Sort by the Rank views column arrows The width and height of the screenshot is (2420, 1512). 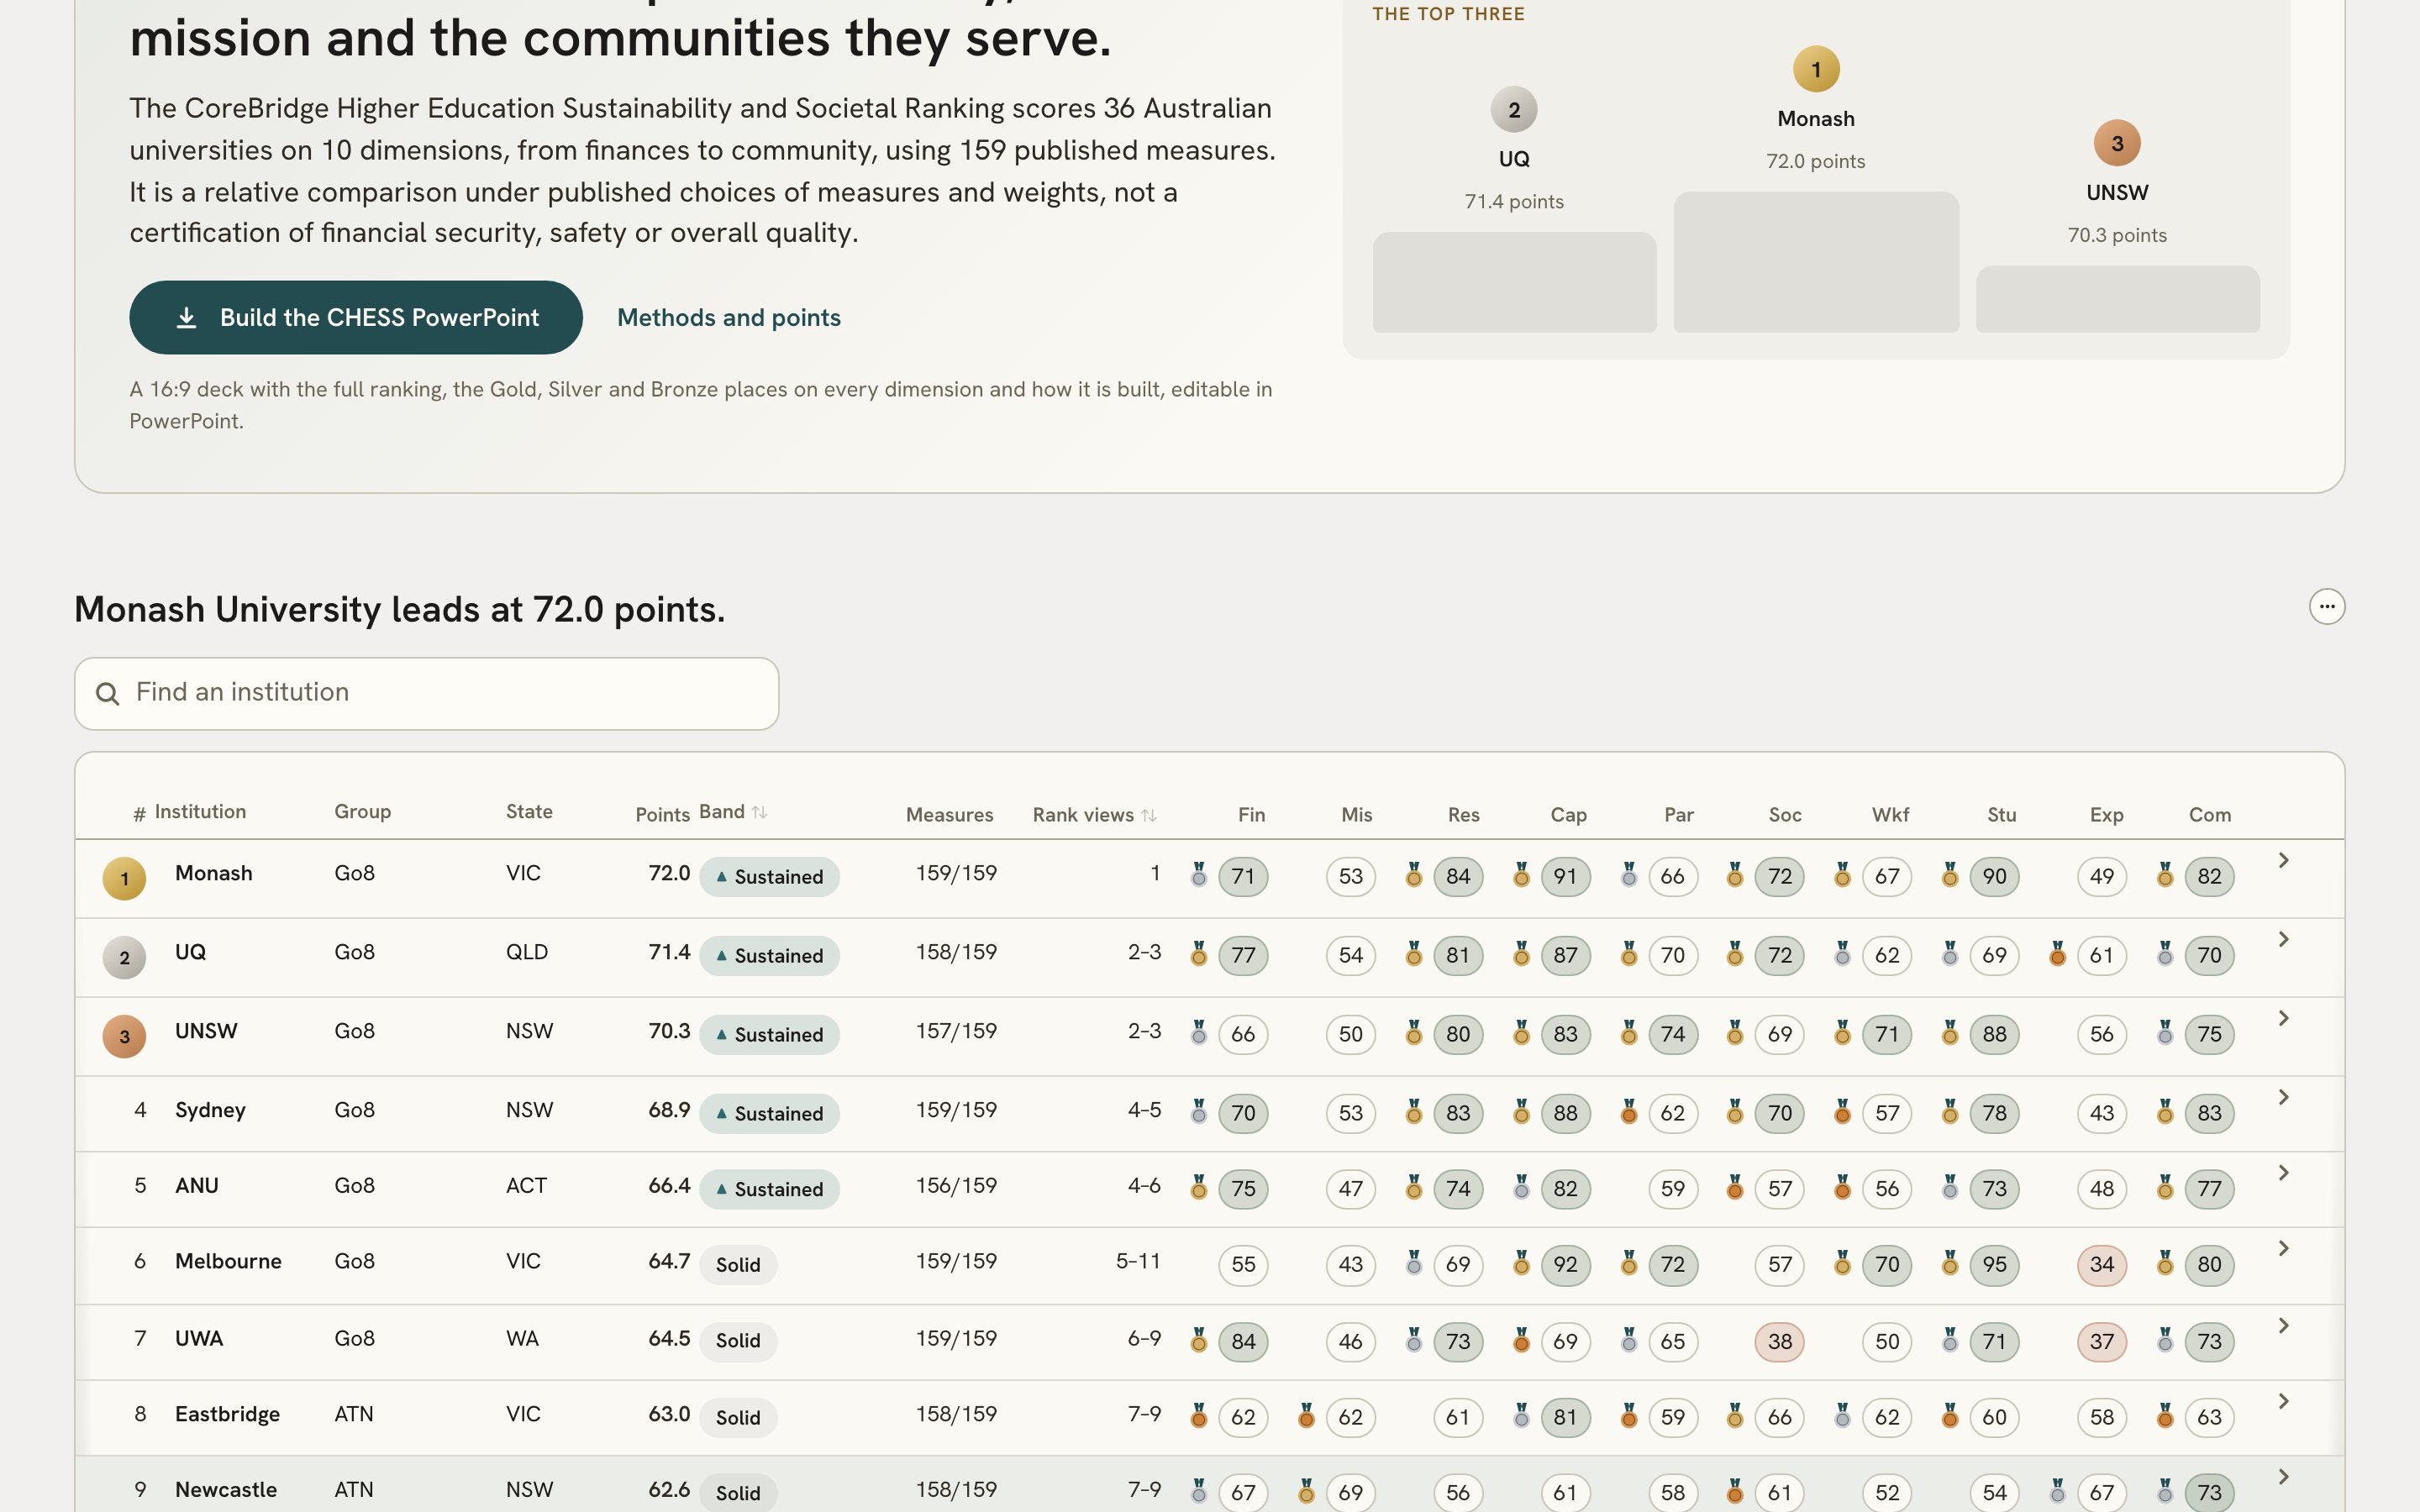tap(1148, 815)
